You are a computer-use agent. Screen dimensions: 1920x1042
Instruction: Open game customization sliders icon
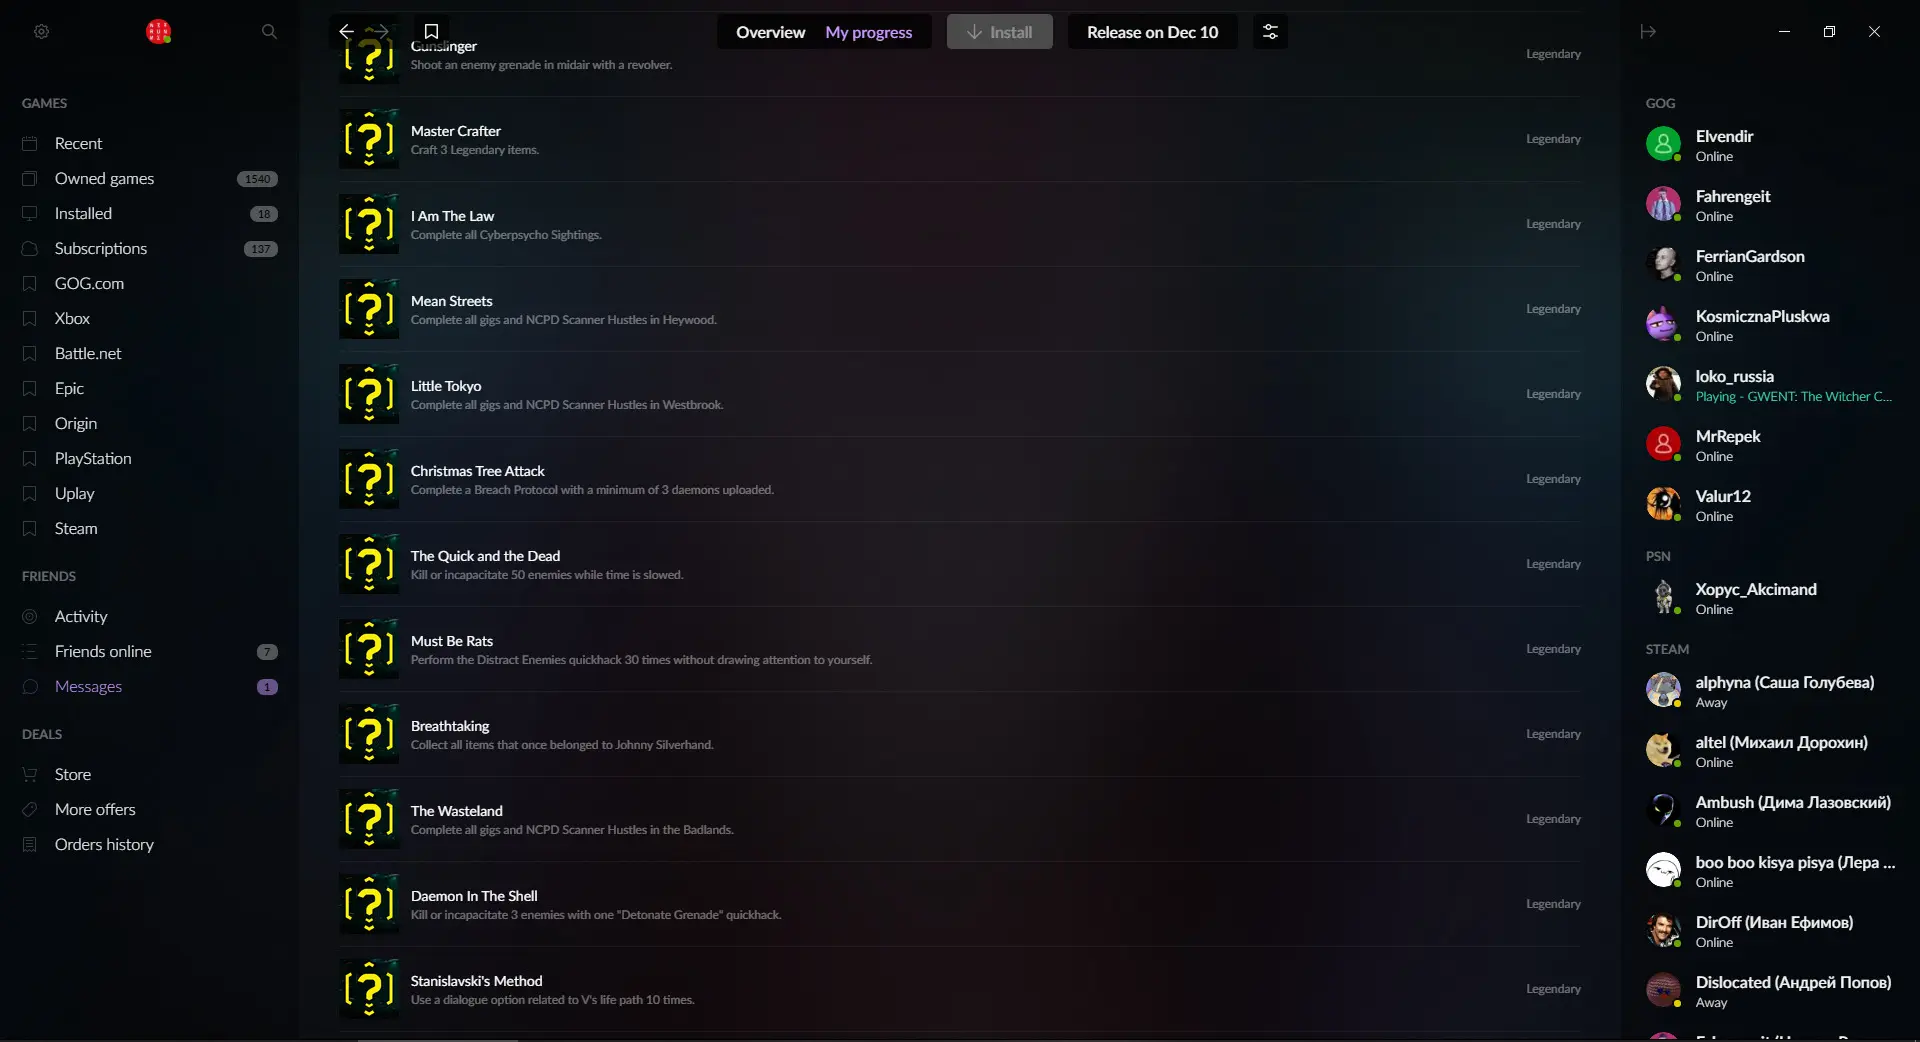(1270, 32)
